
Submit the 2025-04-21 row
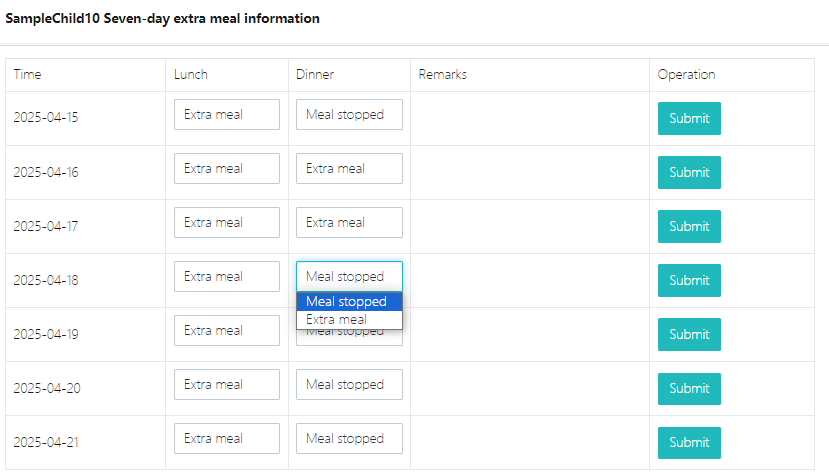tap(689, 442)
